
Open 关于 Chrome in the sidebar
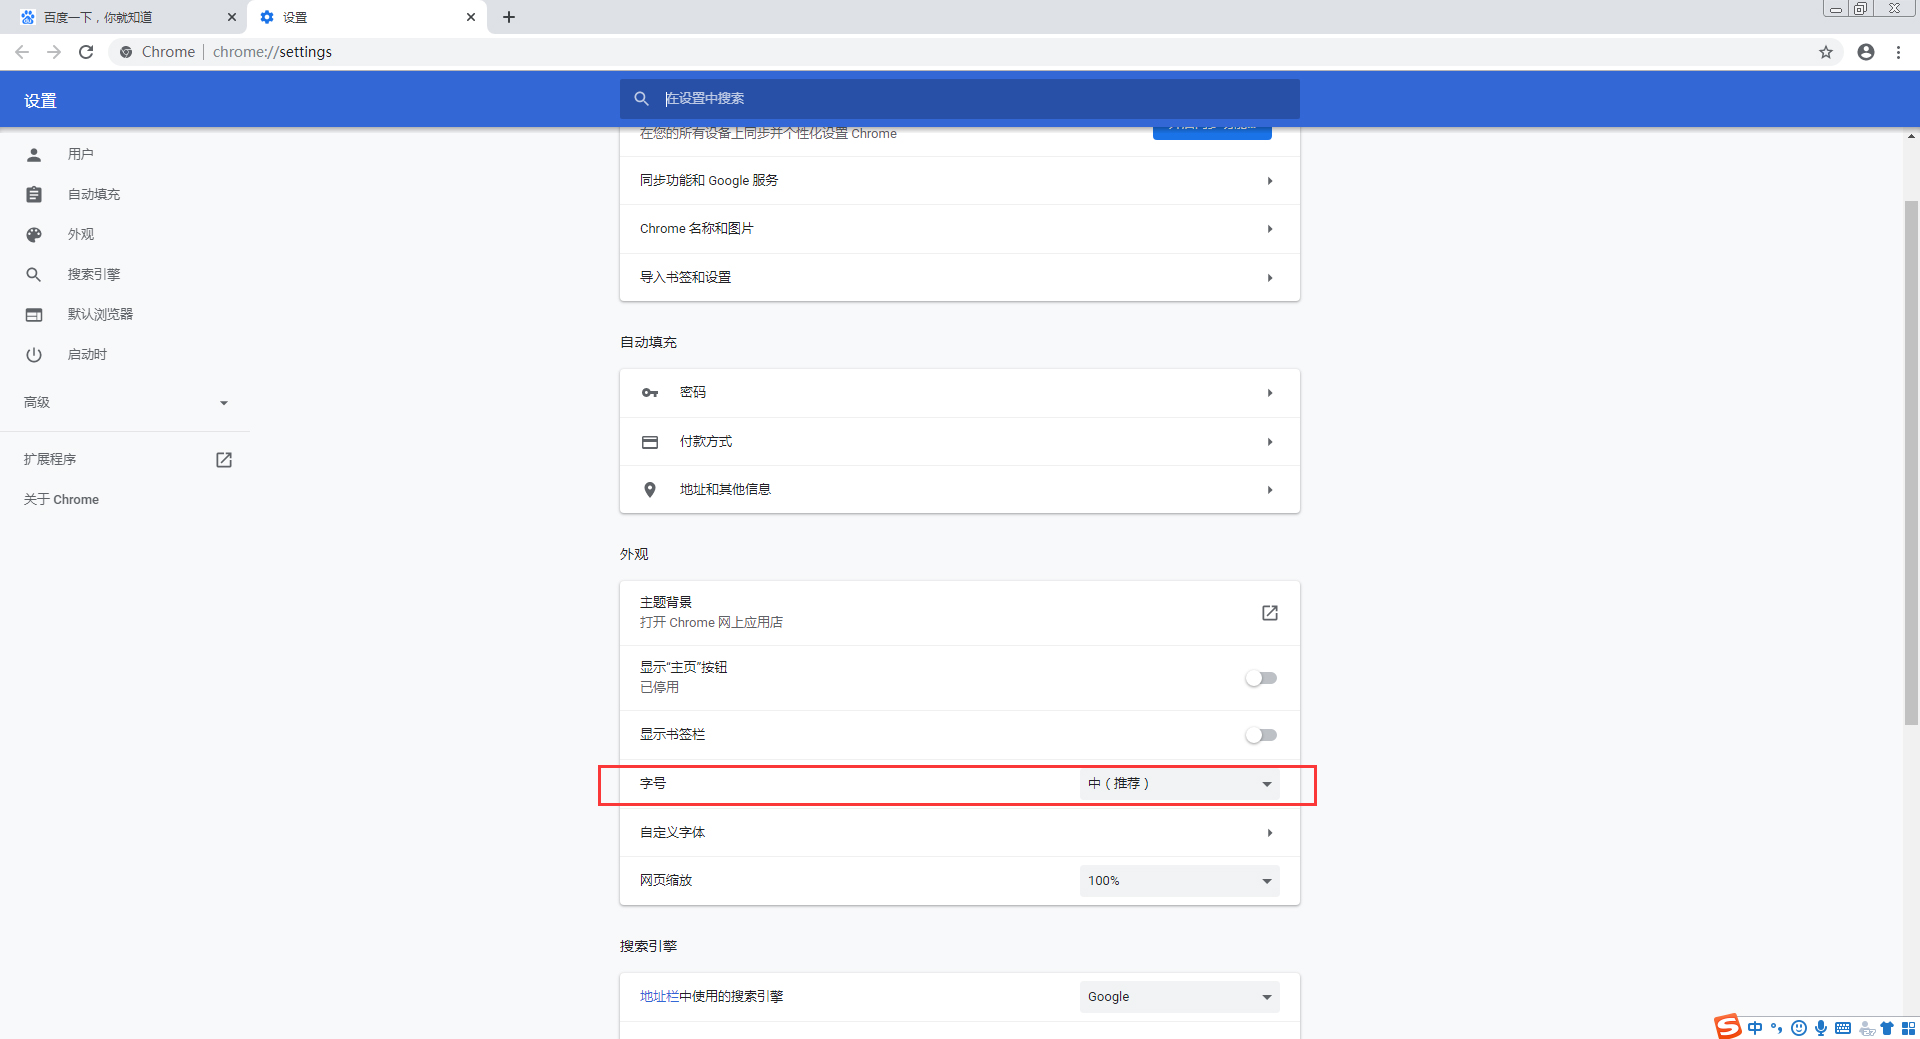[x=60, y=499]
